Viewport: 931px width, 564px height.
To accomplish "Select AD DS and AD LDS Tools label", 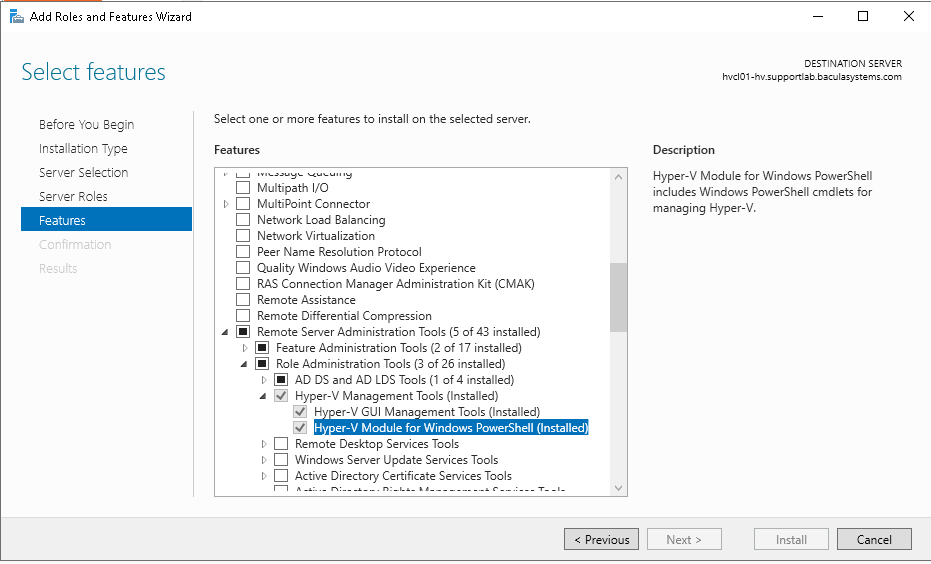I will point(404,380).
